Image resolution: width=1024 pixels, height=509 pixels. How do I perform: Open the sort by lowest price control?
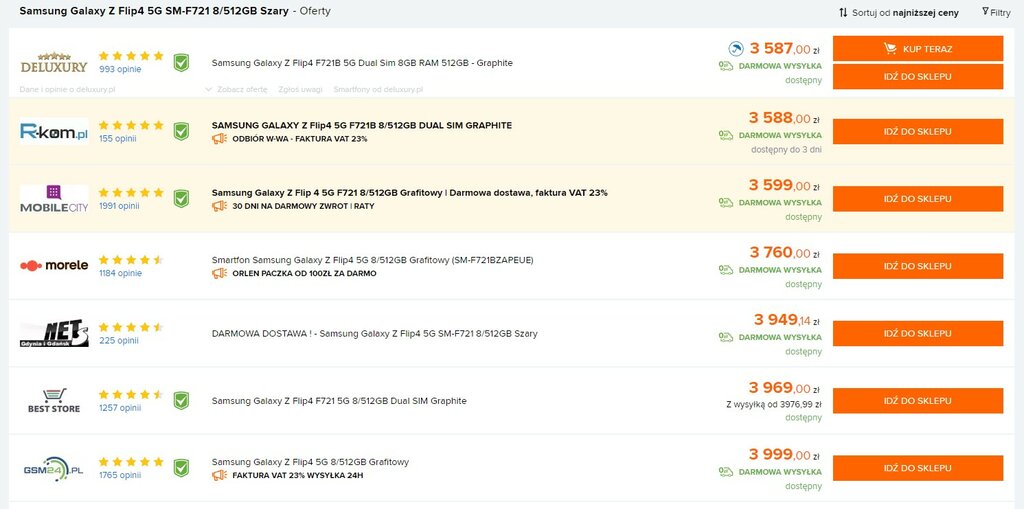pos(899,12)
